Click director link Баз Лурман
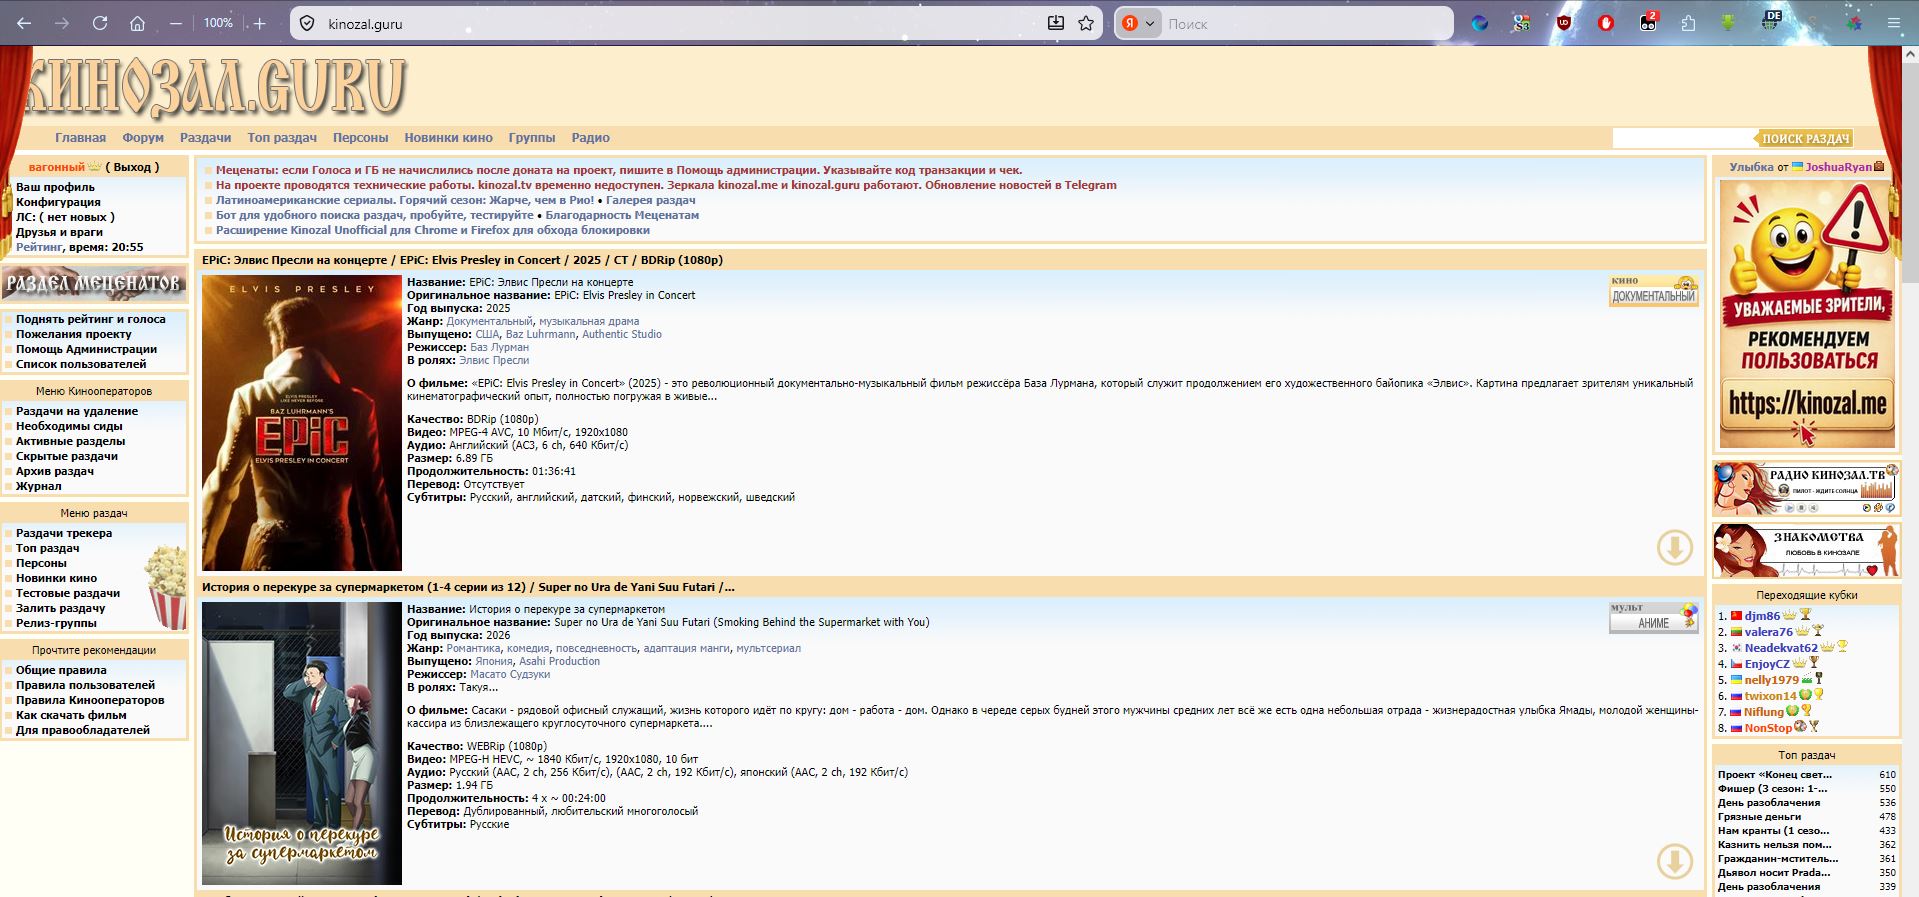The height and width of the screenshot is (897, 1919). point(499,347)
